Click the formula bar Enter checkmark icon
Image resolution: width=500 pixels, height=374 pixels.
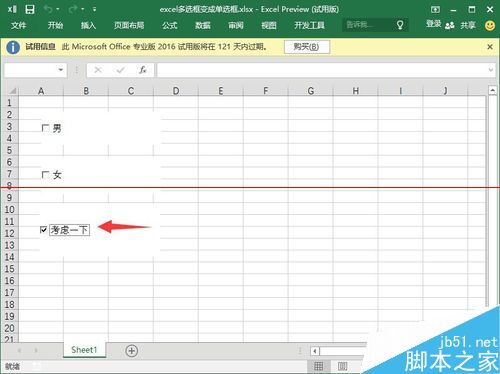[x=120, y=70]
